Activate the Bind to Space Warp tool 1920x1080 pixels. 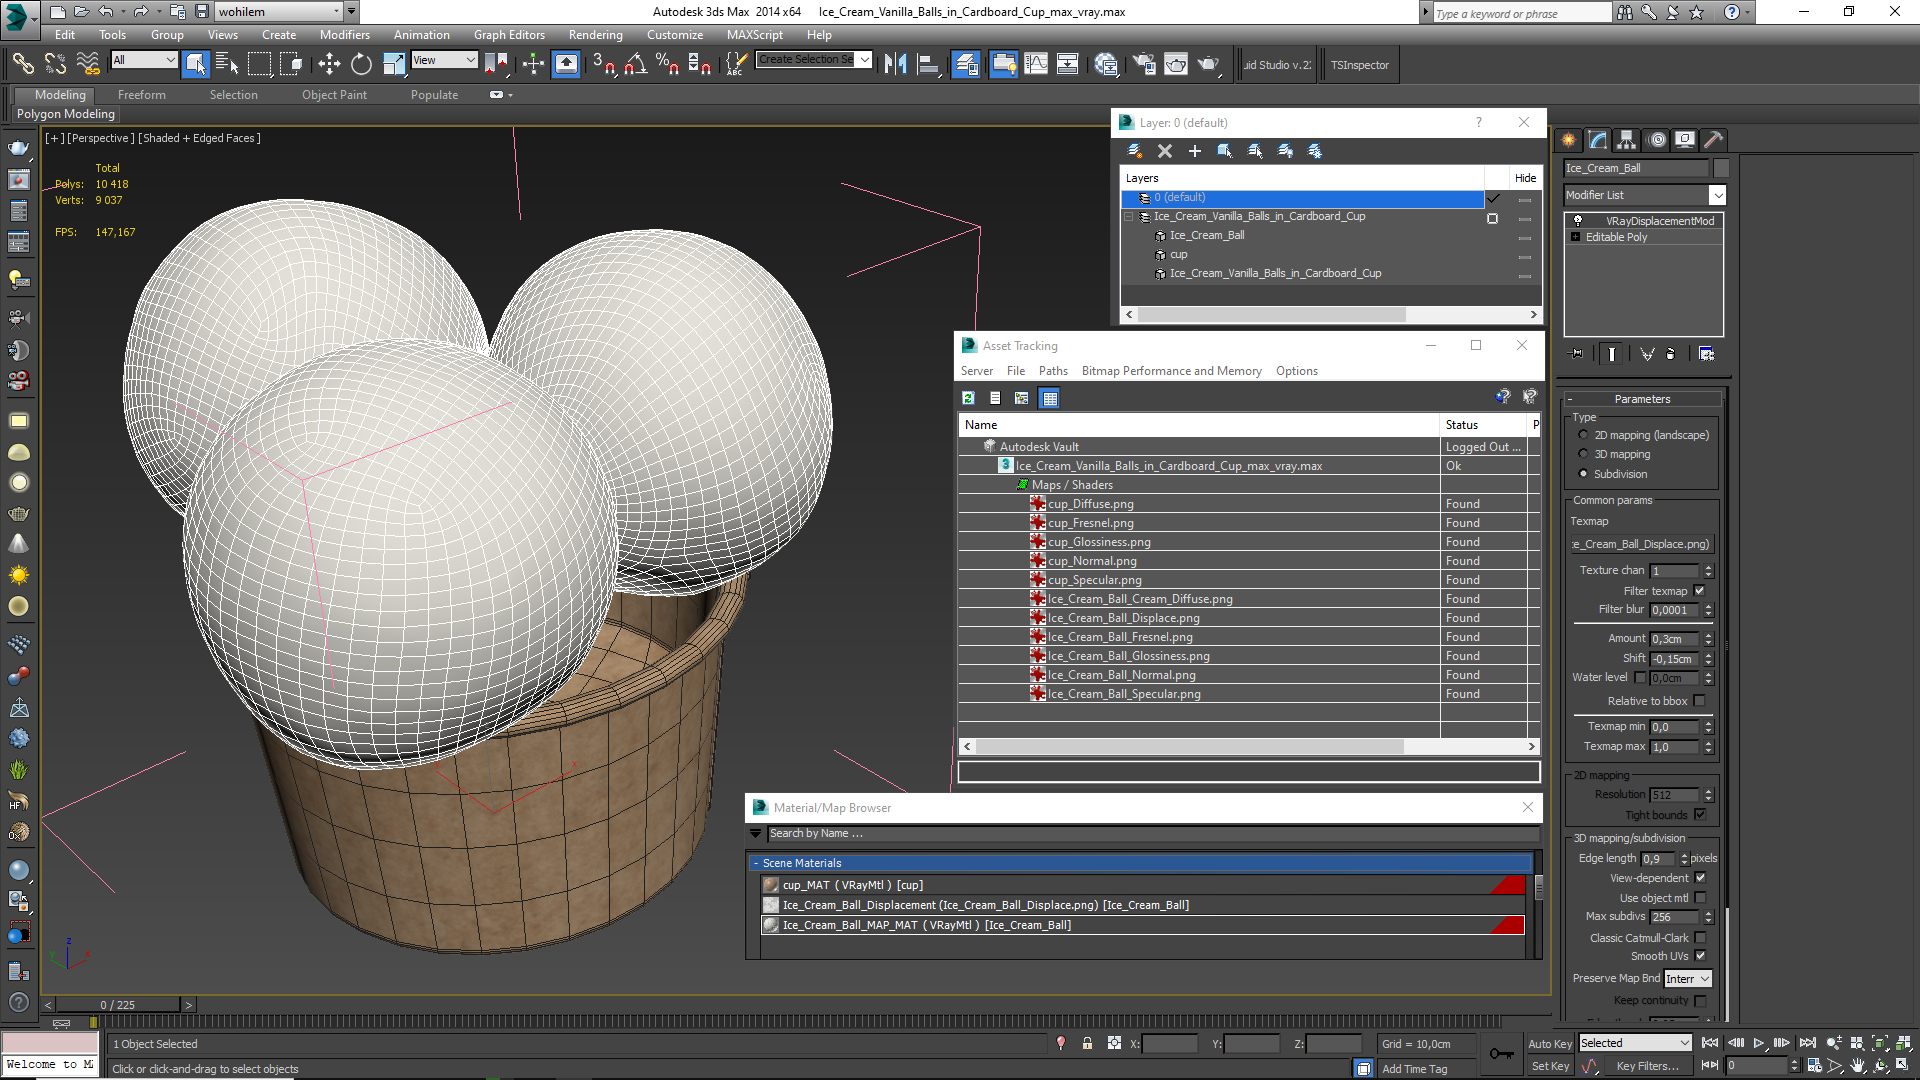(88, 64)
